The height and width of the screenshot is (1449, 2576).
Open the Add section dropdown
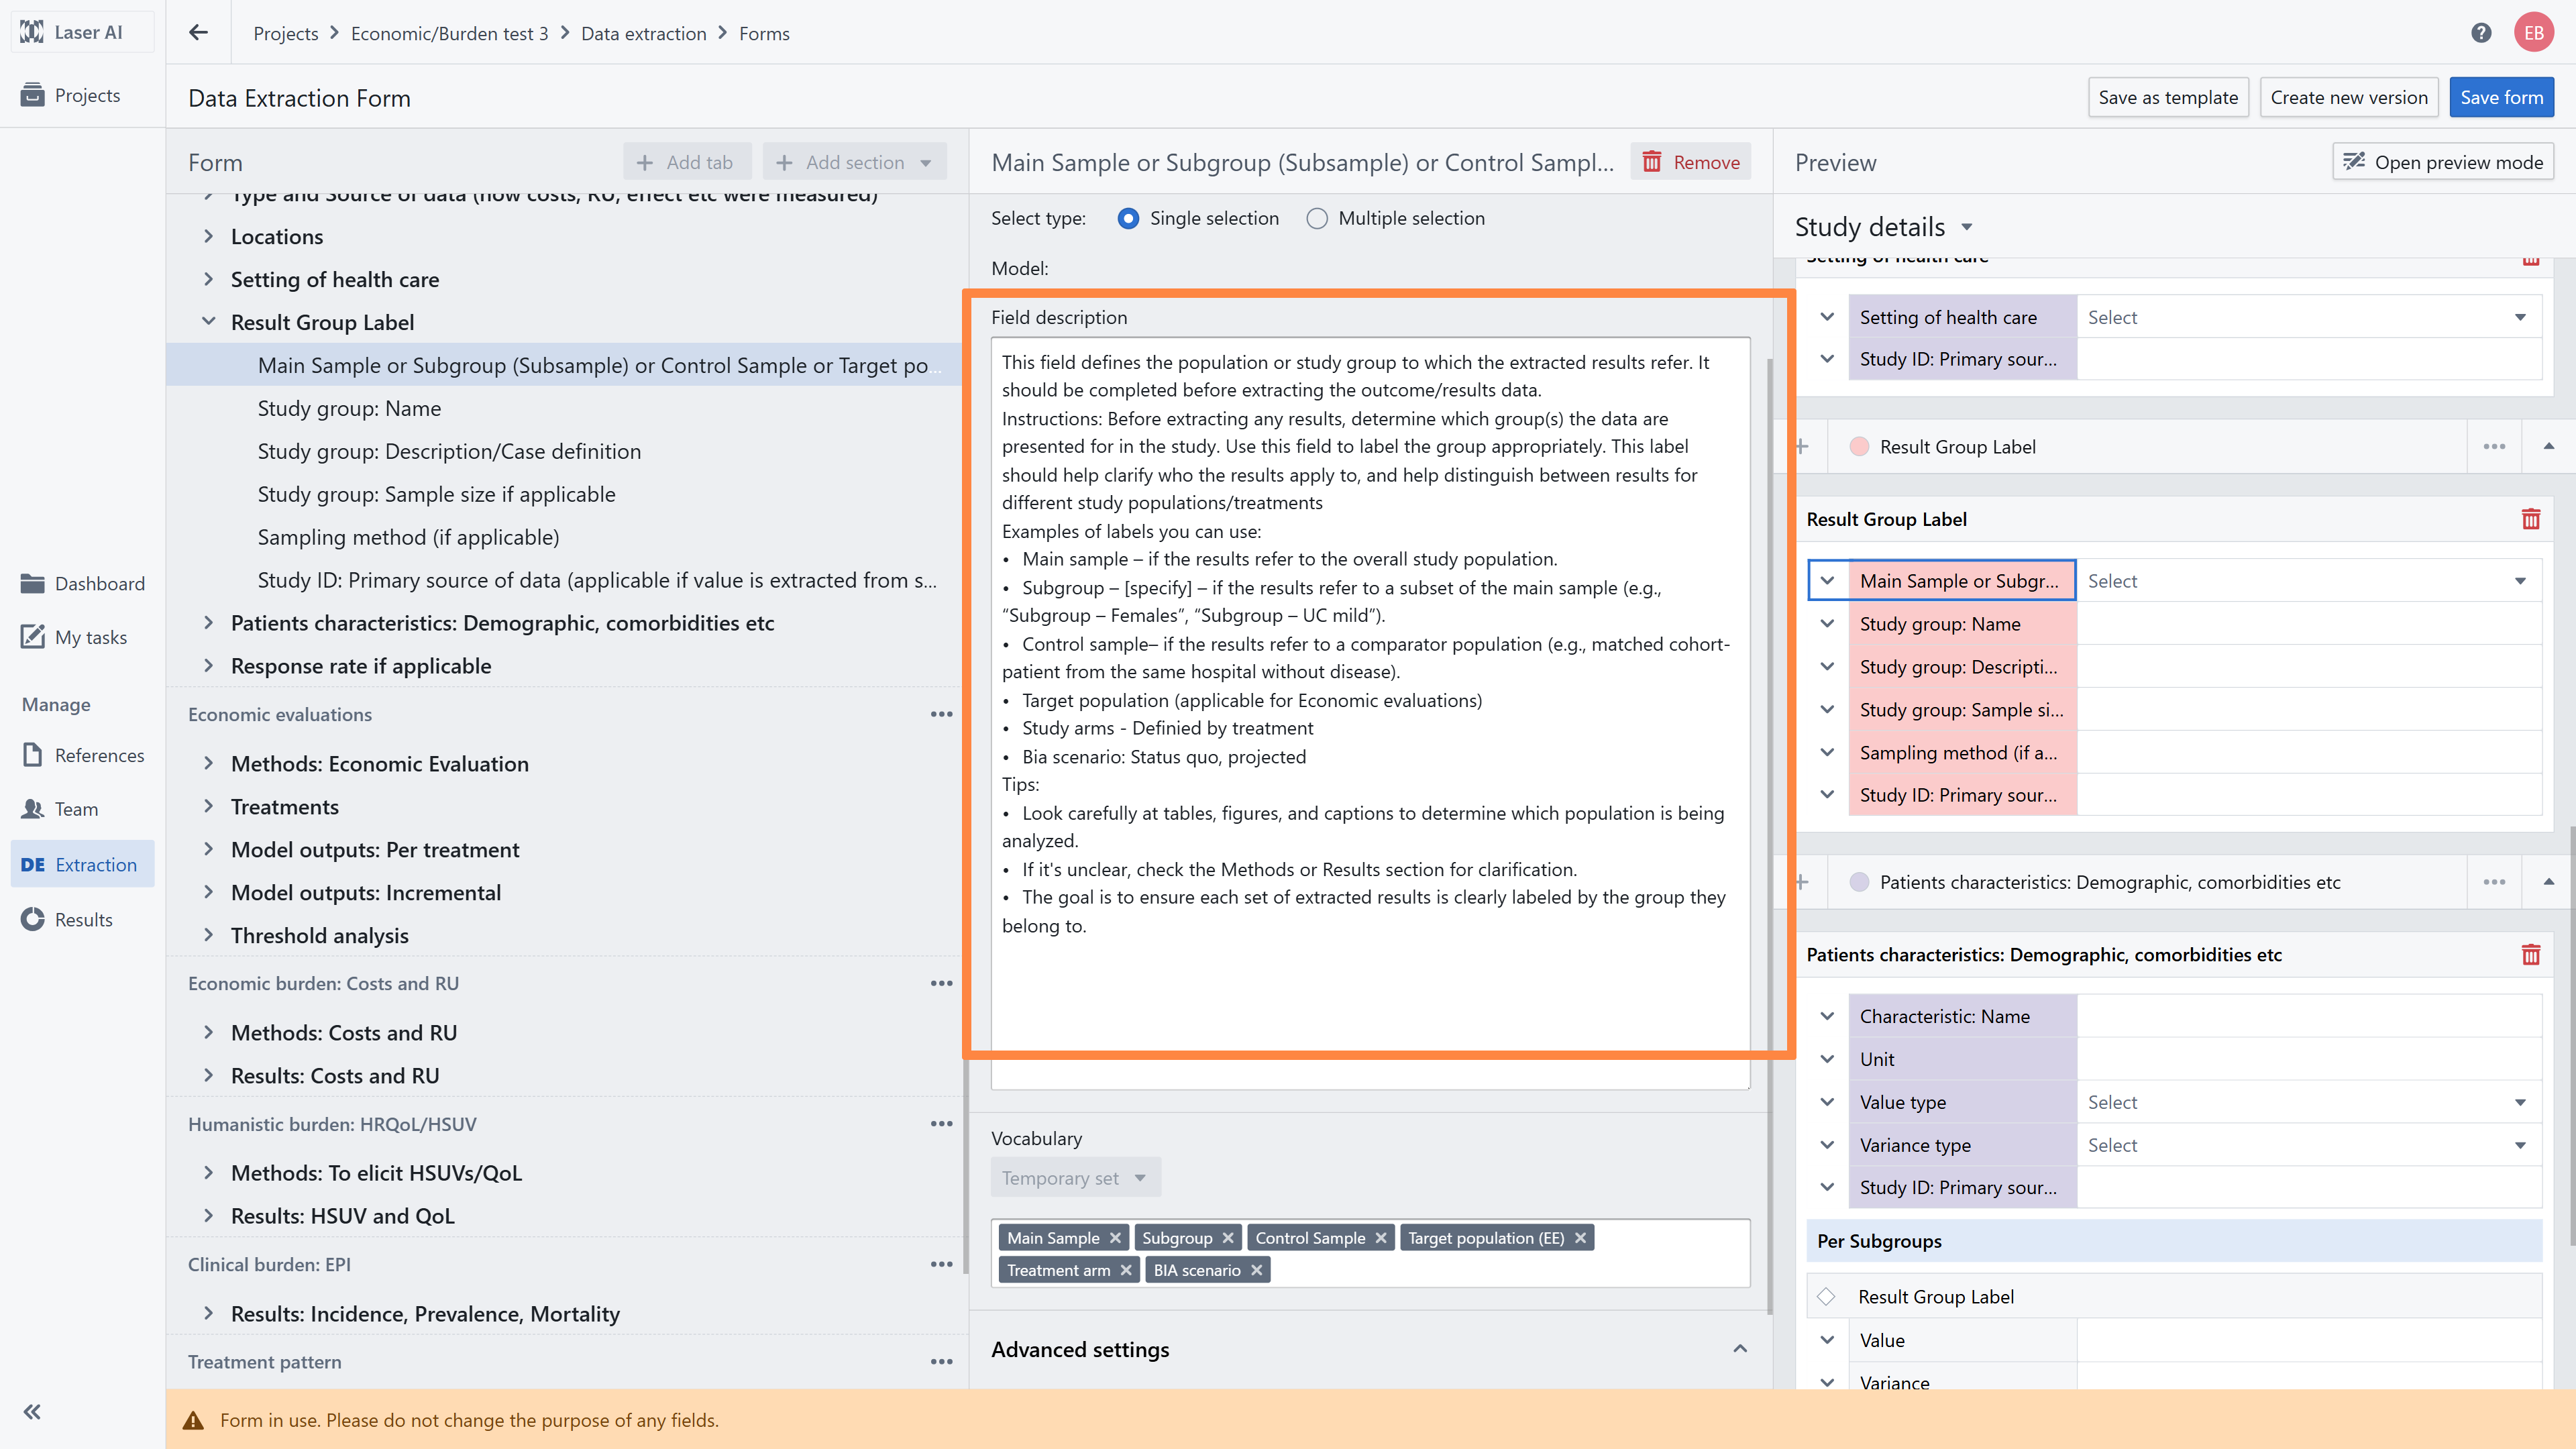point(854,162)
